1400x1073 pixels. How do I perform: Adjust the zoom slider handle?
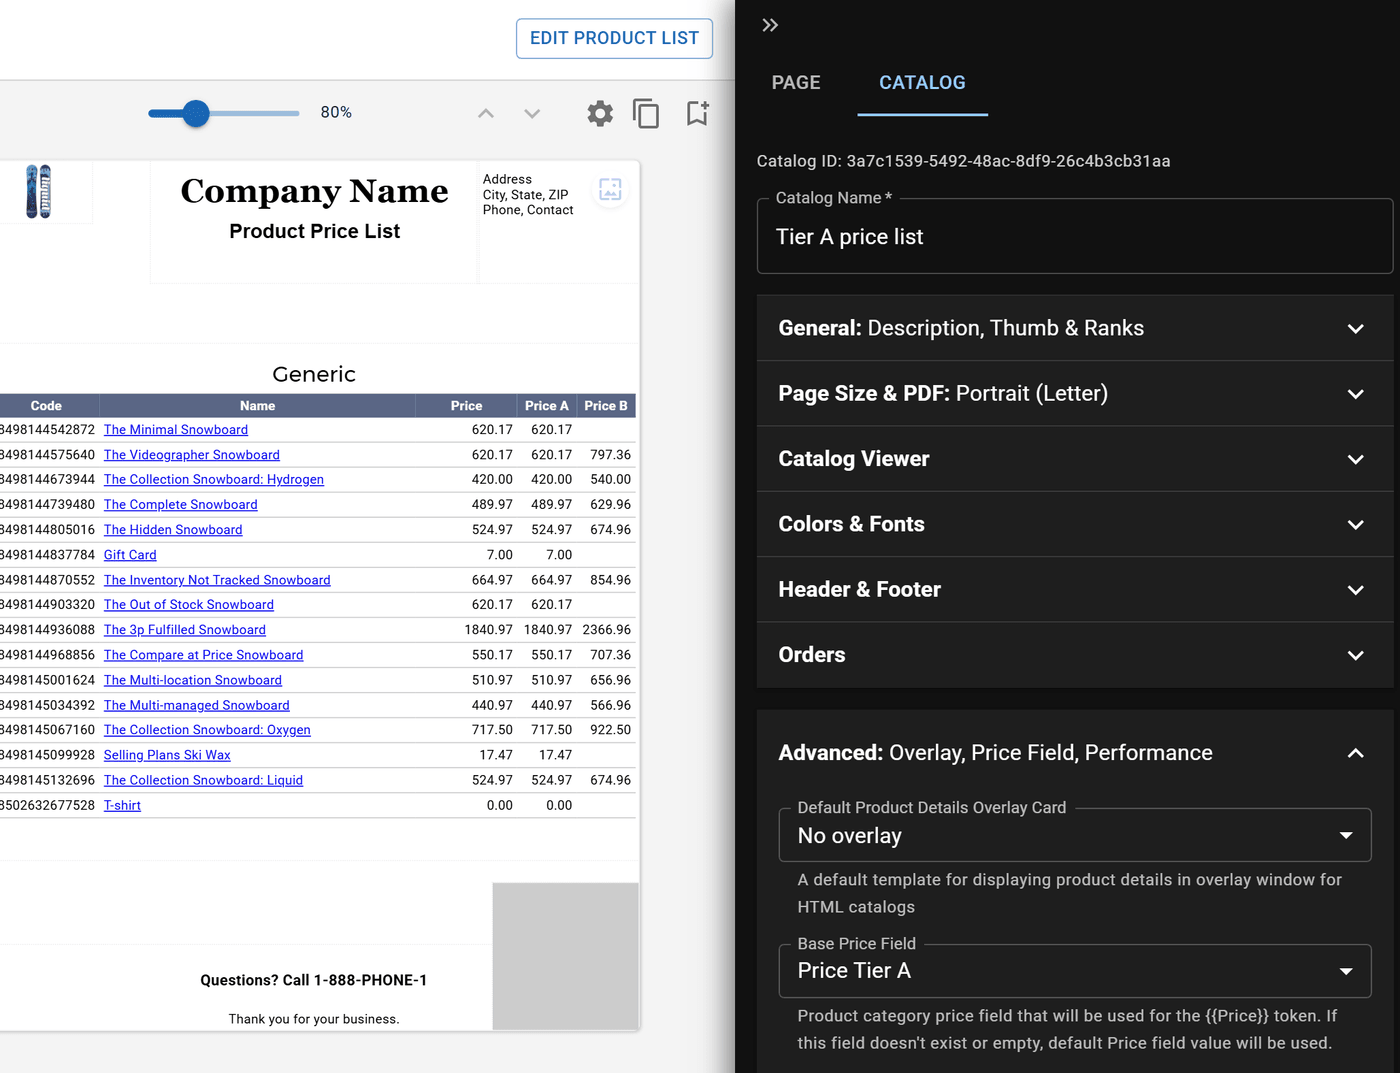click(x=196, y=113)
